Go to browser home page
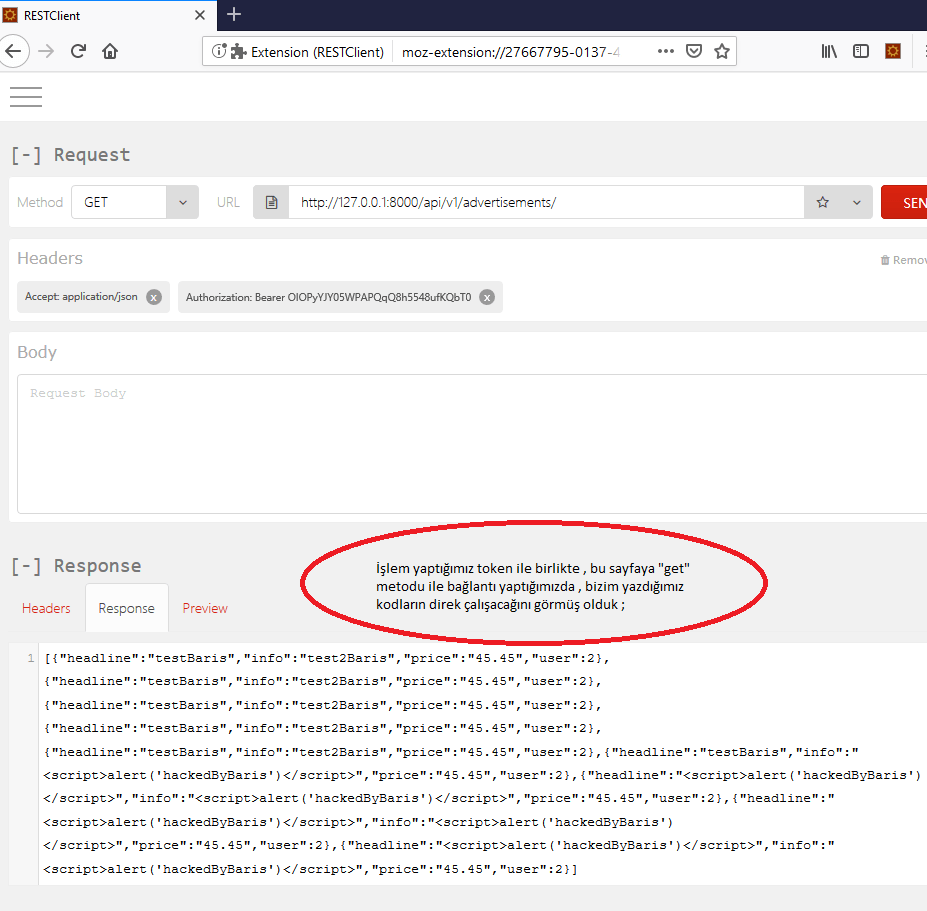This screenshot has height=911, width=927. (110, 52)
